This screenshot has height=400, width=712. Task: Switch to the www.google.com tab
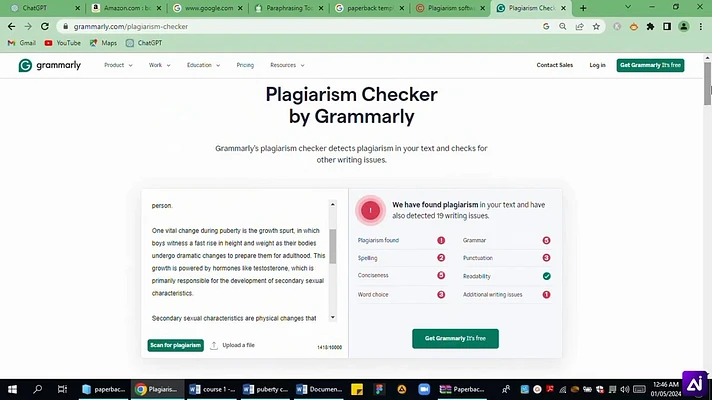tap(208, 8)
